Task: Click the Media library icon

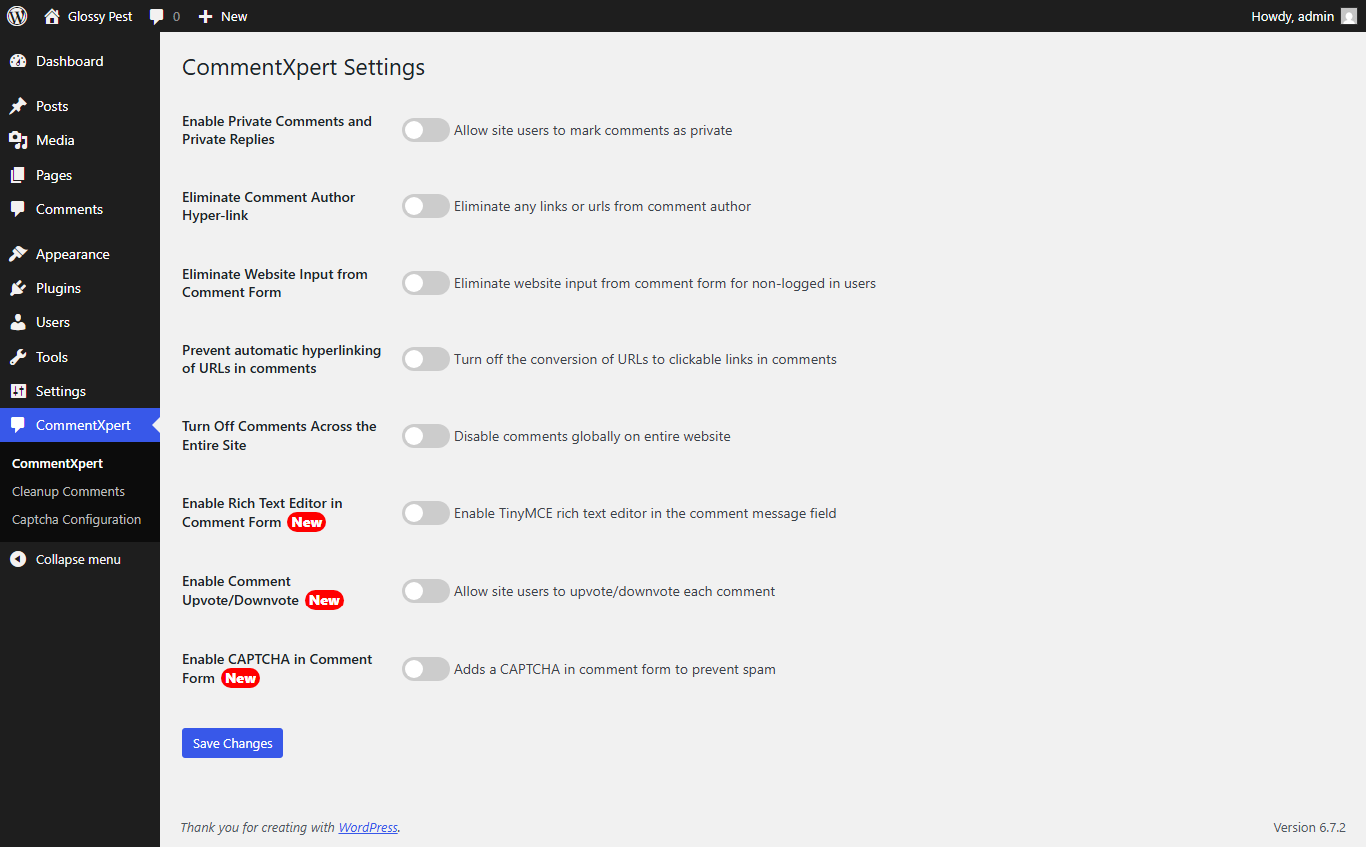Action: (18, 140)
